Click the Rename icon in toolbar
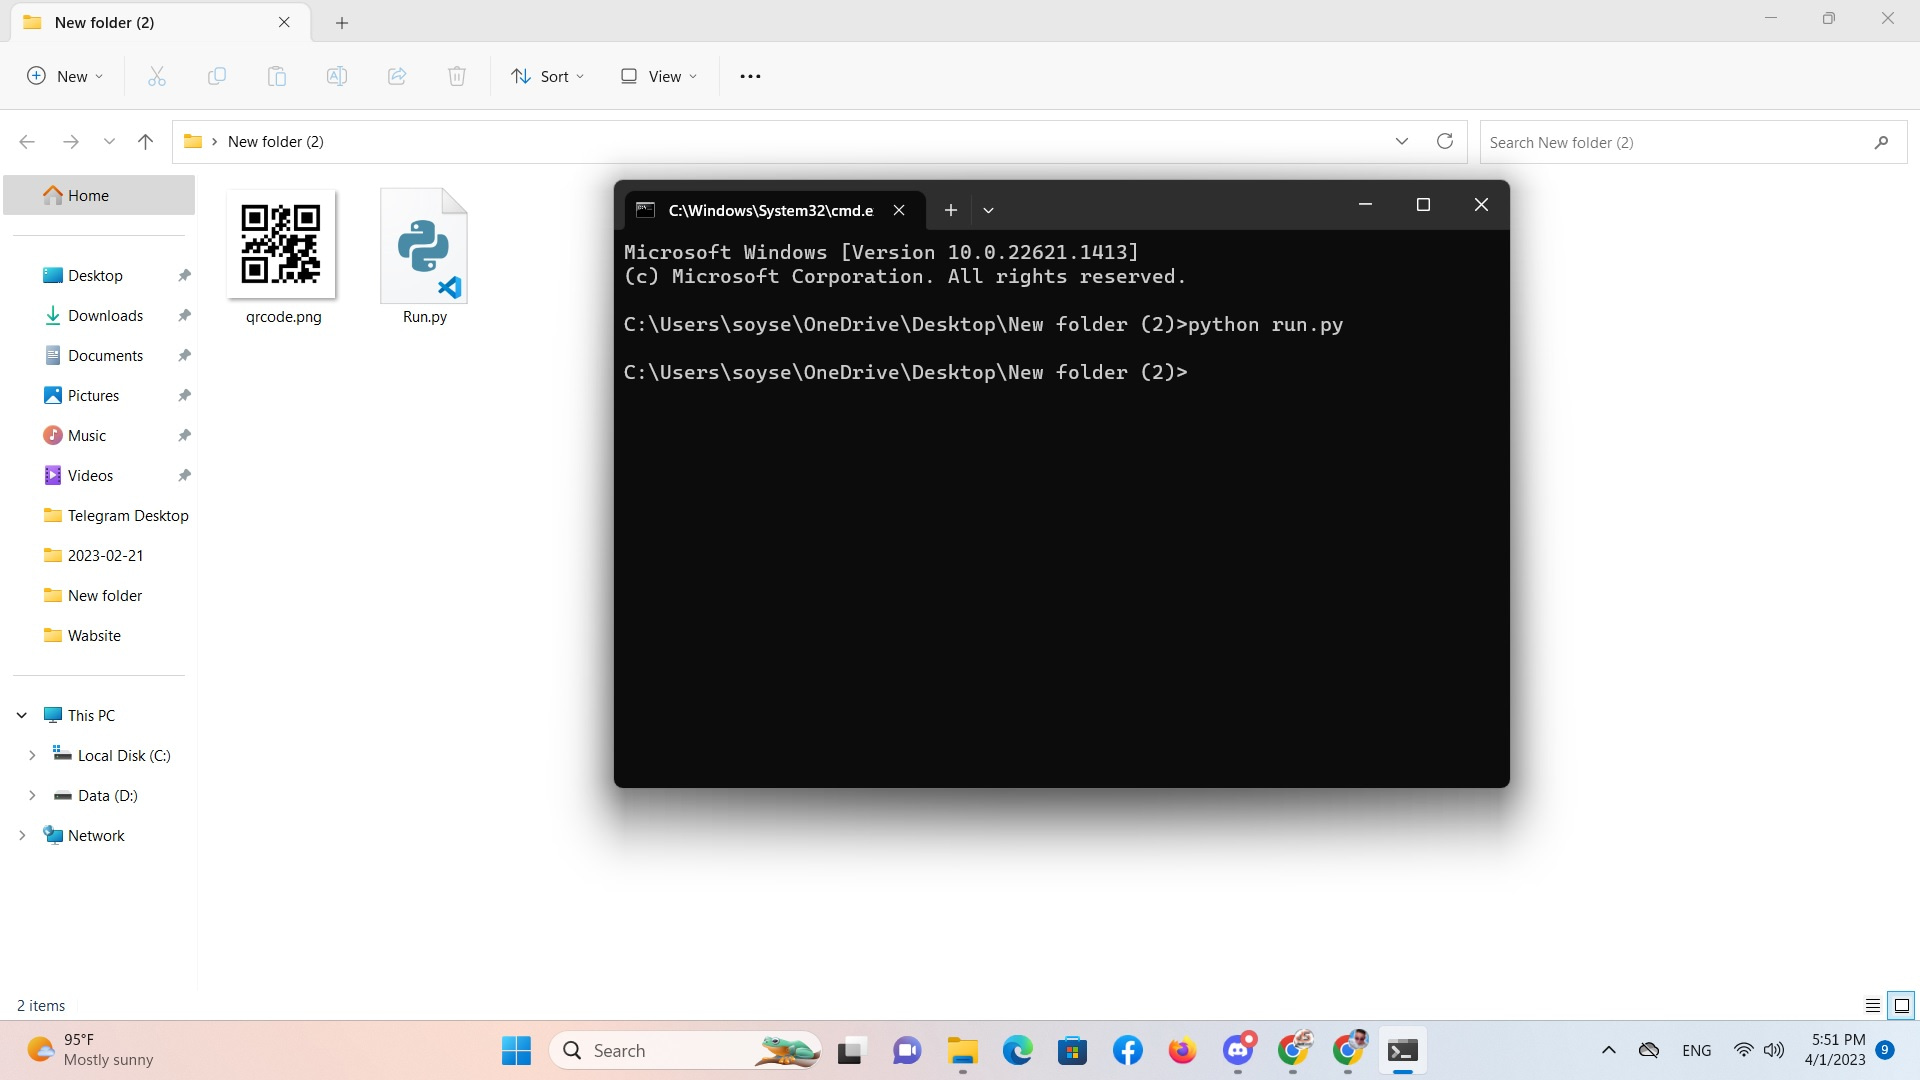The width and height of the screenshot is (1920, 1080). [x=337, y=76]
